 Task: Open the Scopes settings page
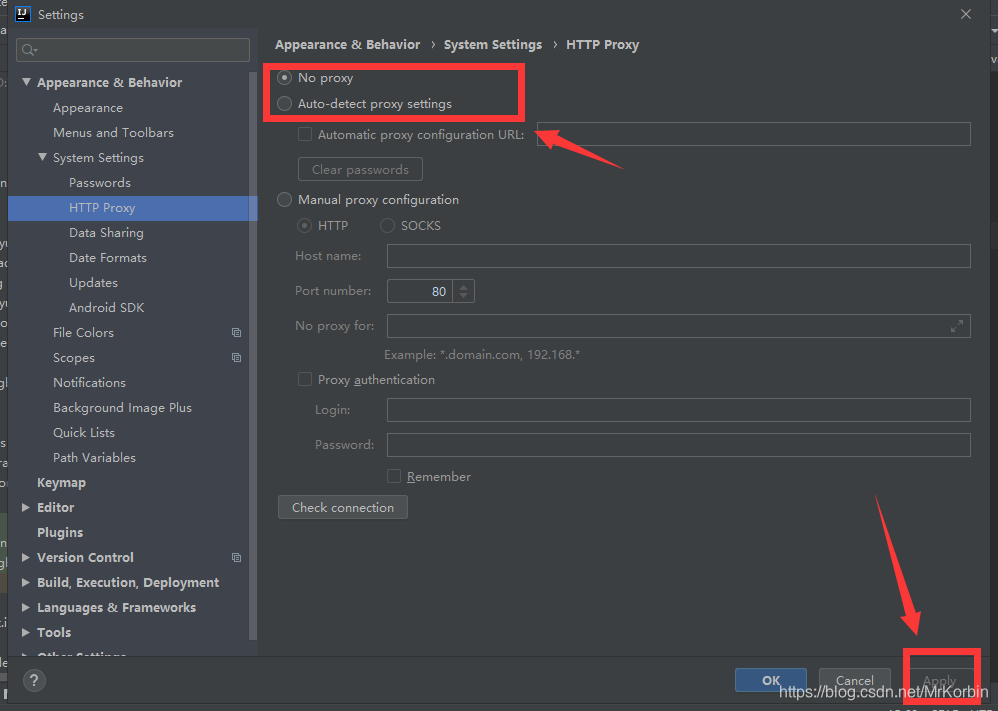click(74, 358)
